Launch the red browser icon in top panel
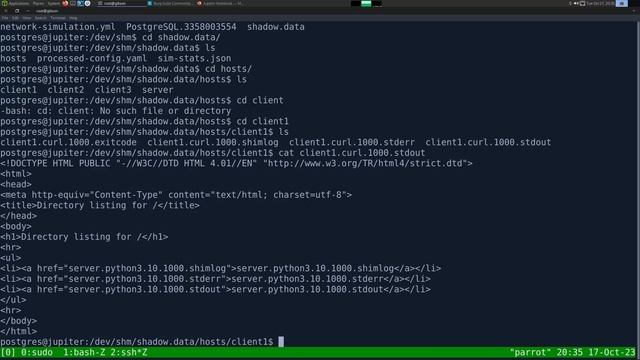This screenshot has height=360, width=640. [x=65, y=3]
